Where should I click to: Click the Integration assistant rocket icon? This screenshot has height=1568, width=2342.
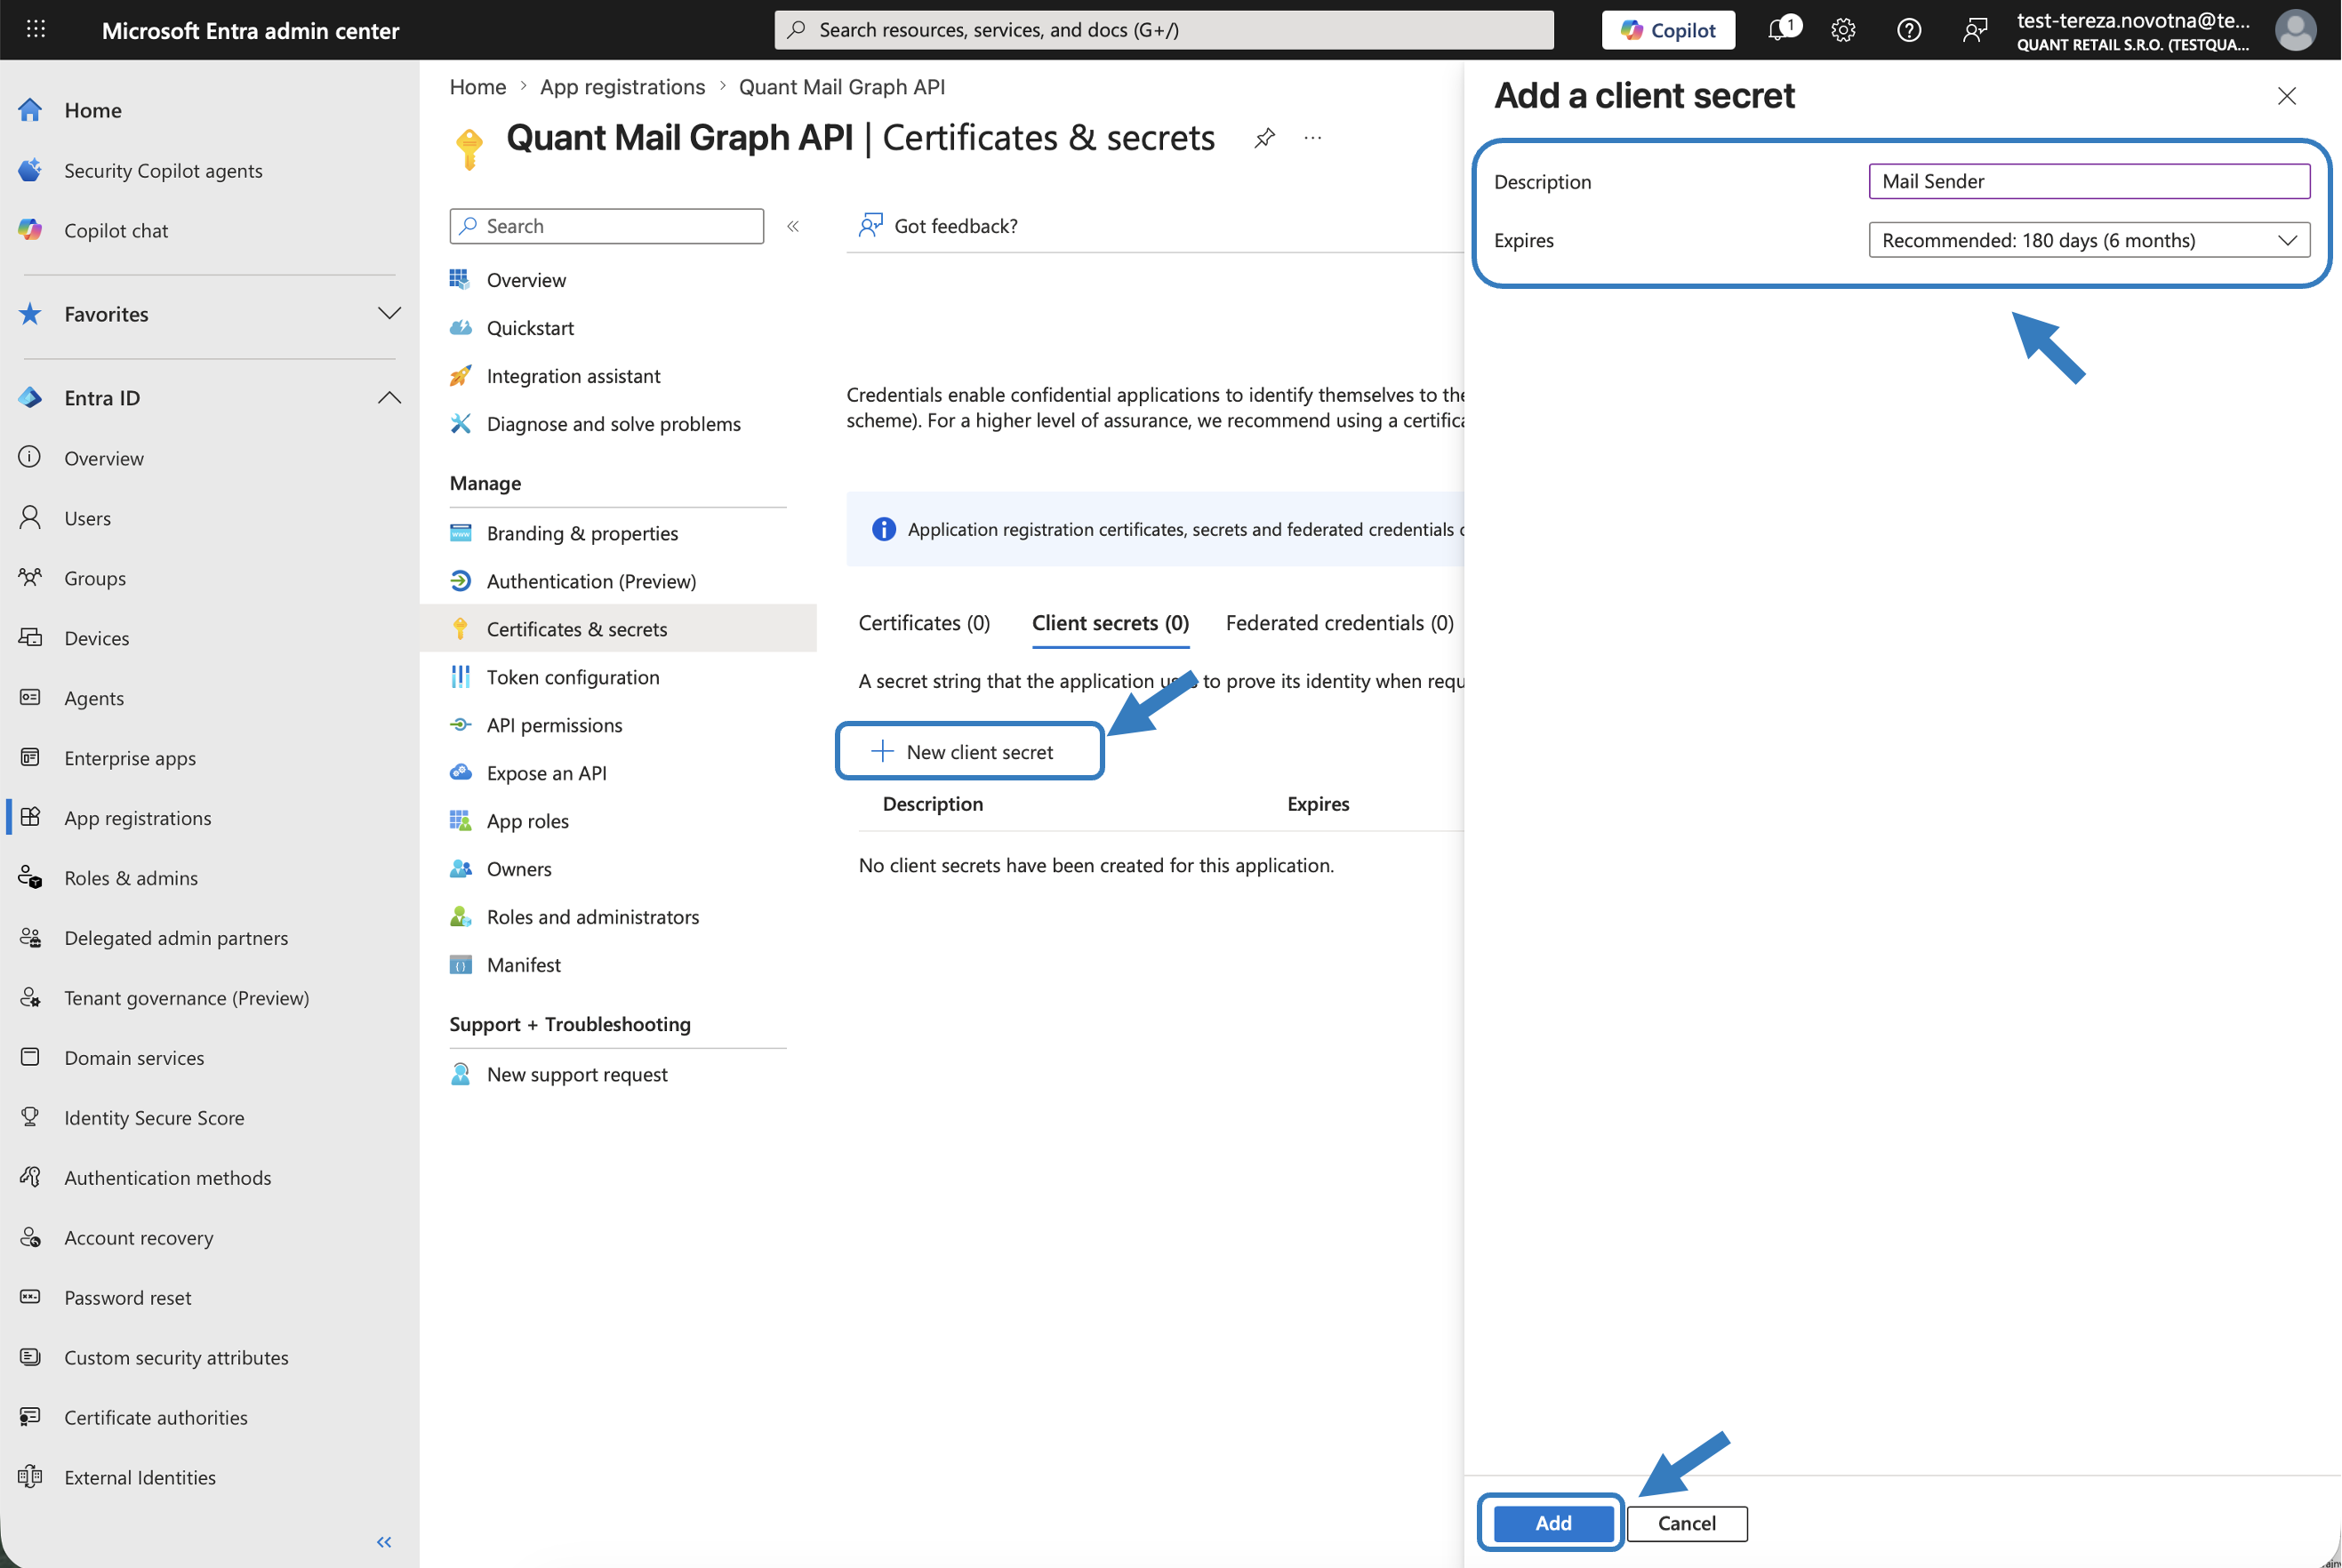pyautogui.click(x=461, y=376)
